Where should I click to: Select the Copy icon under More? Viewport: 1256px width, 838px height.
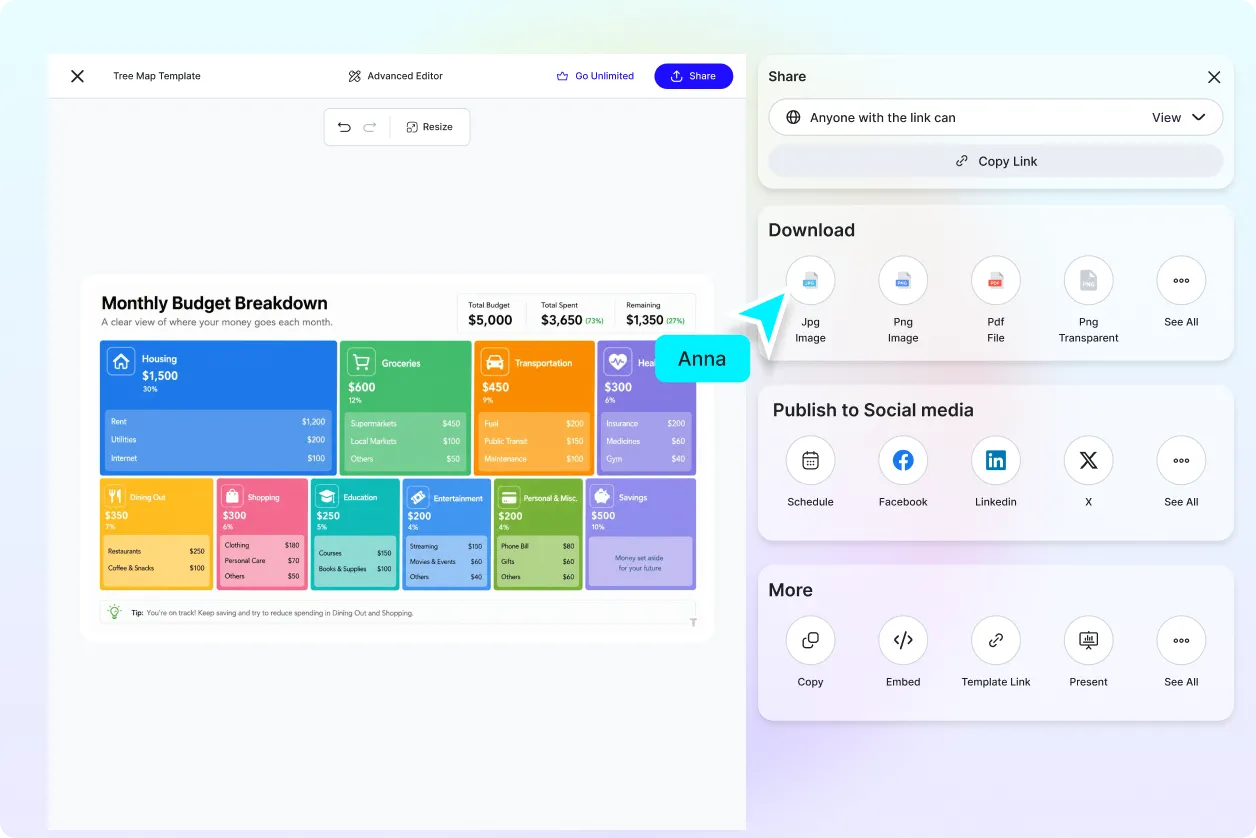810,641
